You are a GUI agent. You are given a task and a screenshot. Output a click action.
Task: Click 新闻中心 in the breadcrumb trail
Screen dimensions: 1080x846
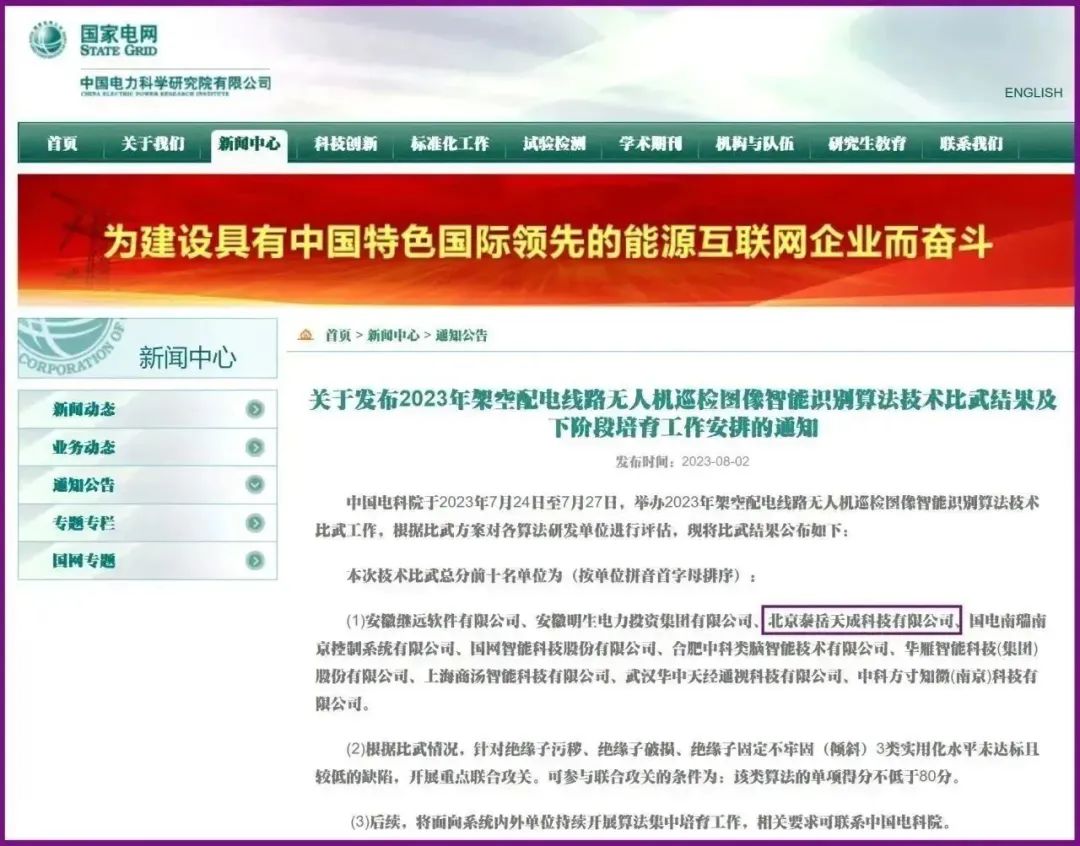(393, 336)
